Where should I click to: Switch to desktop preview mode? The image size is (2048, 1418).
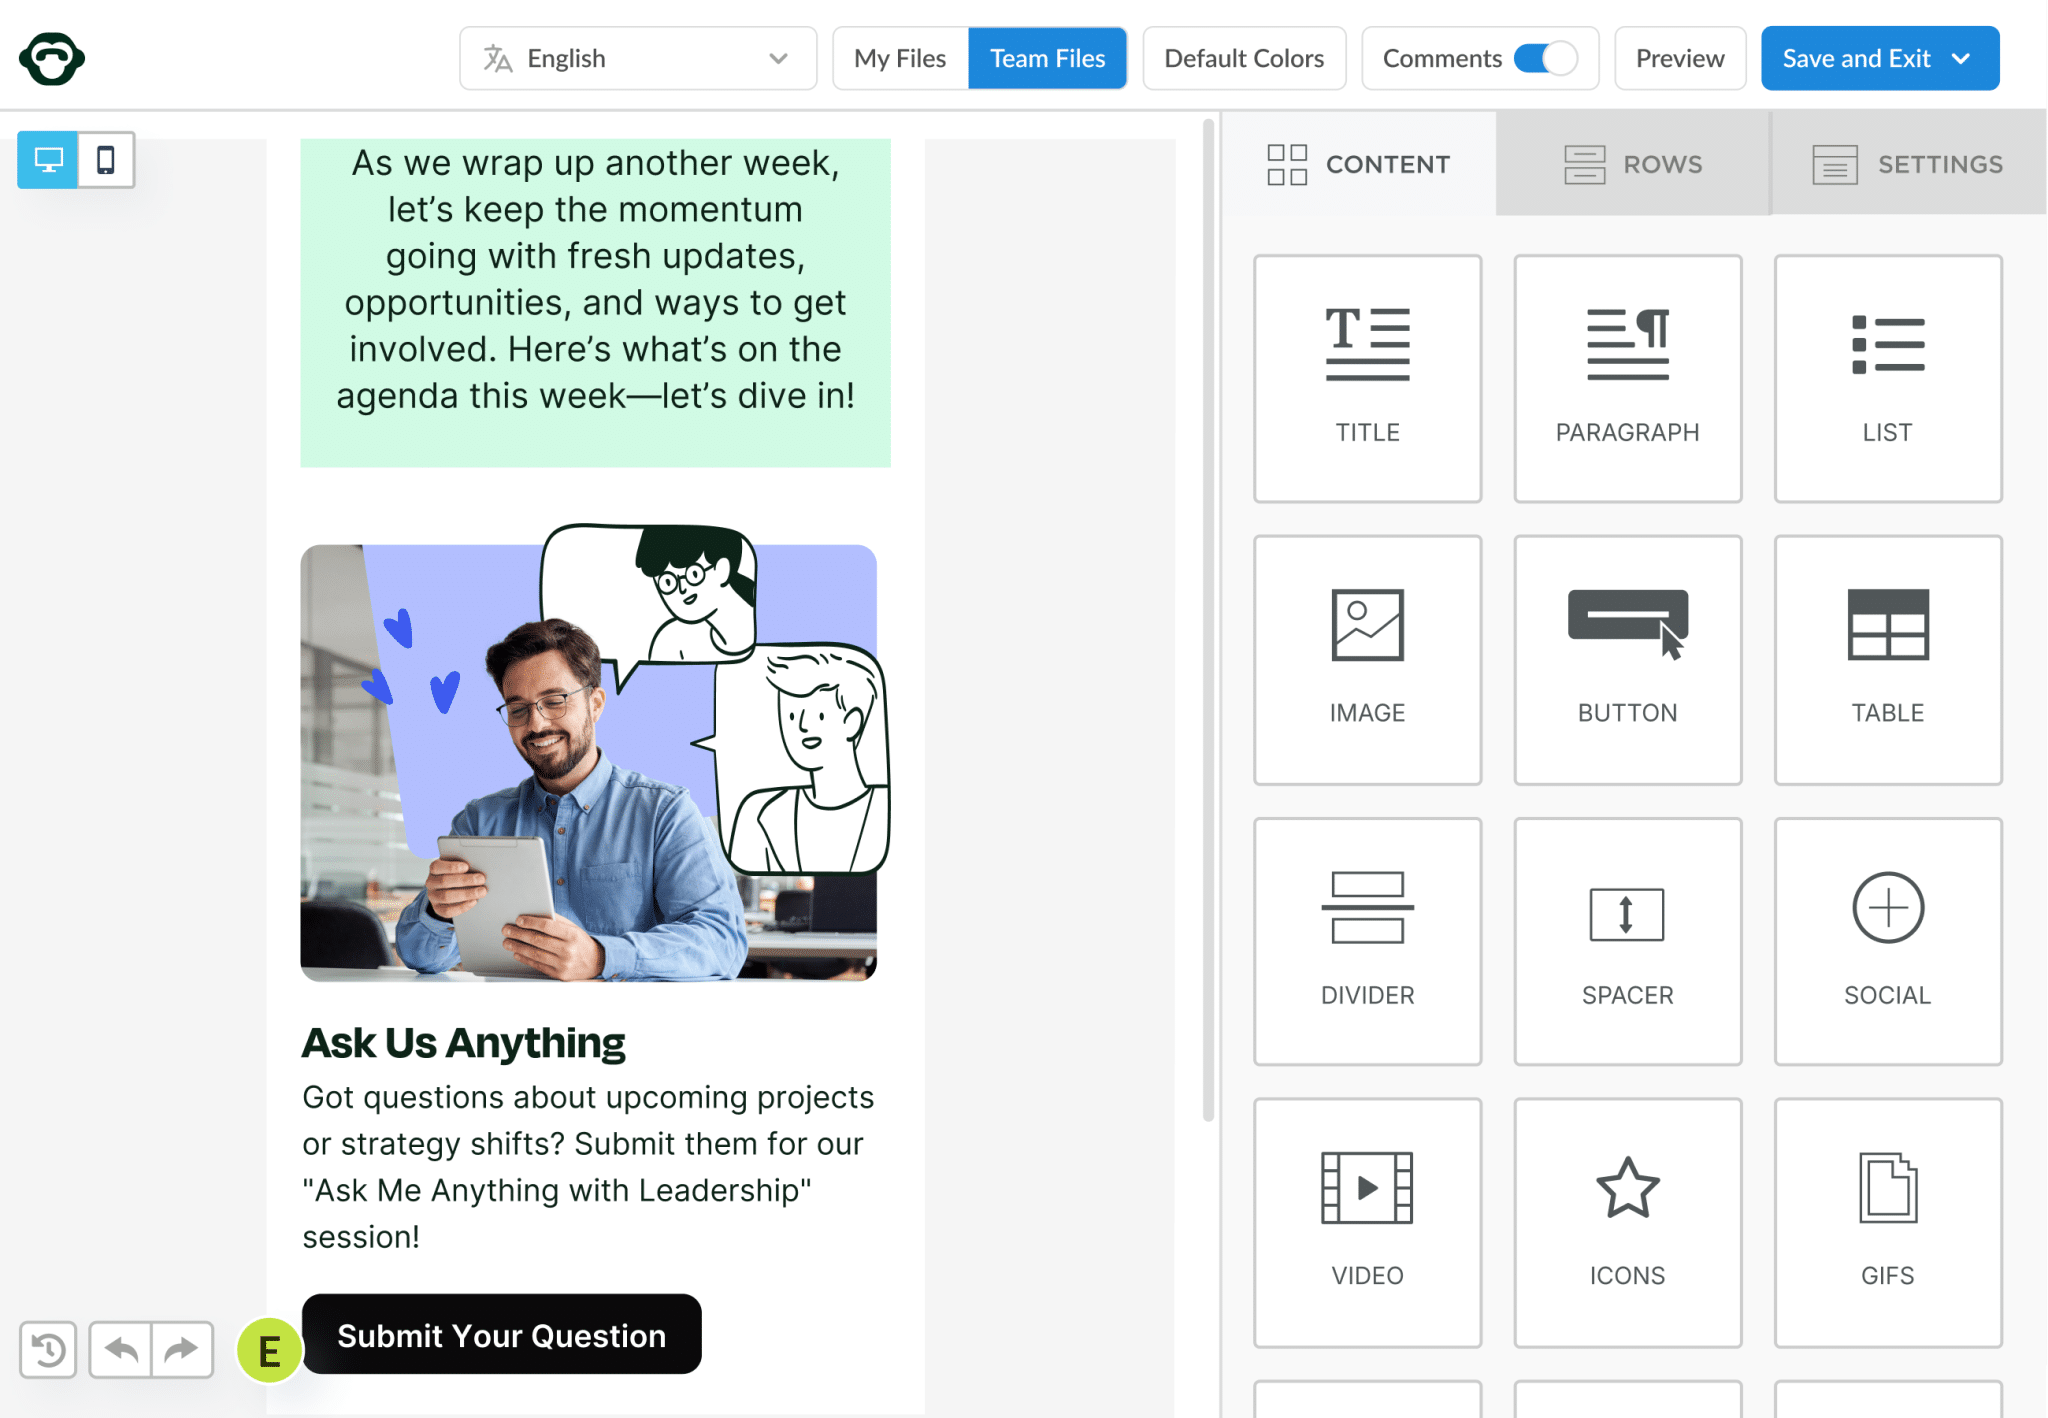48,160
